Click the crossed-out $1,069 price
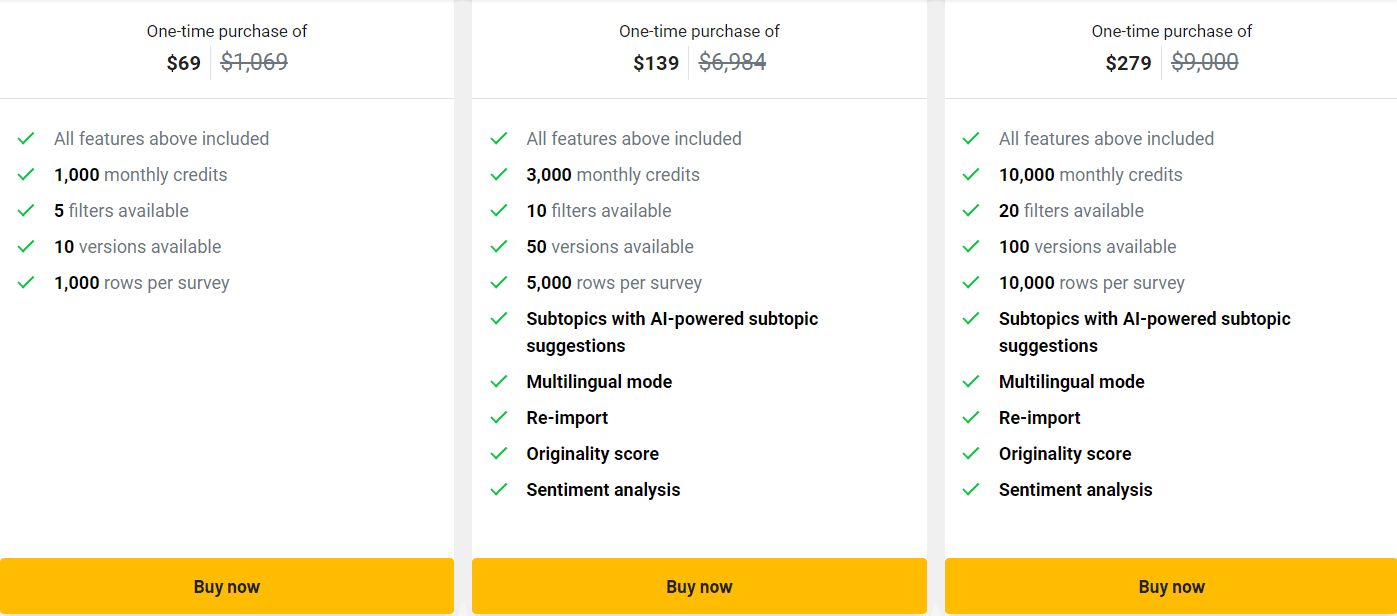 pyautogui.click(x=253, y=62)
